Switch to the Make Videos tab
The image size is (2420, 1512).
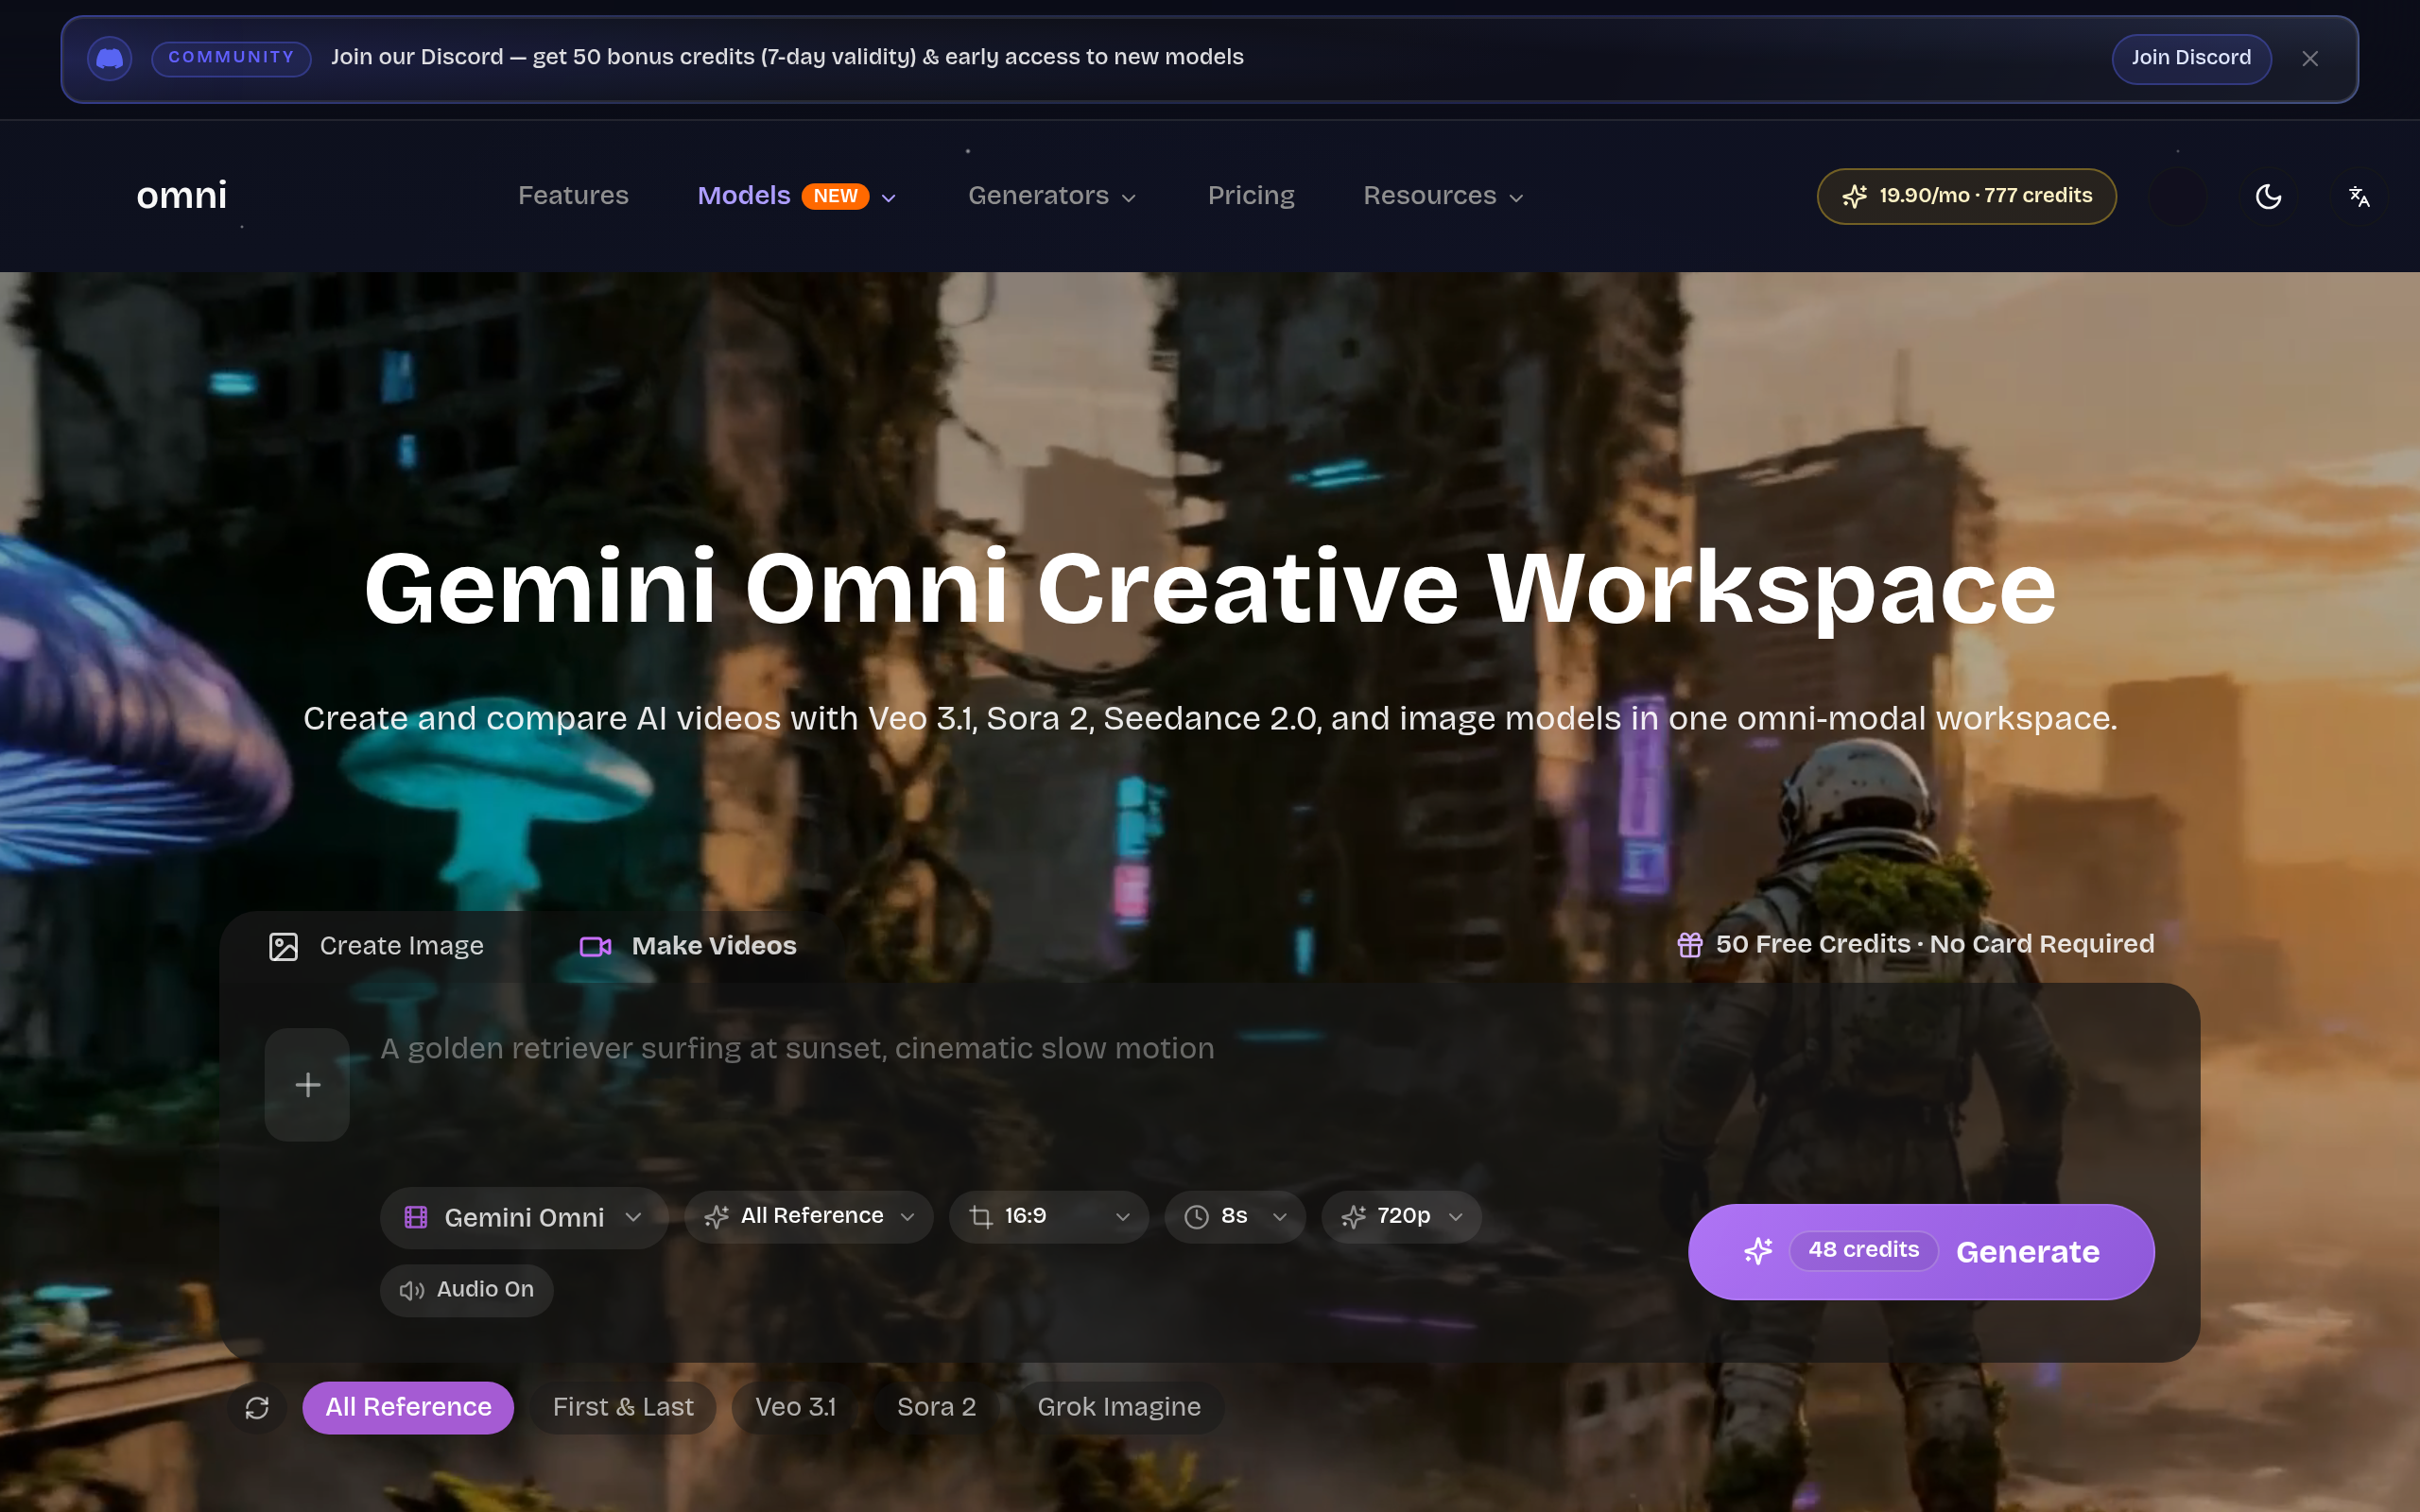[x=688, y=946]
